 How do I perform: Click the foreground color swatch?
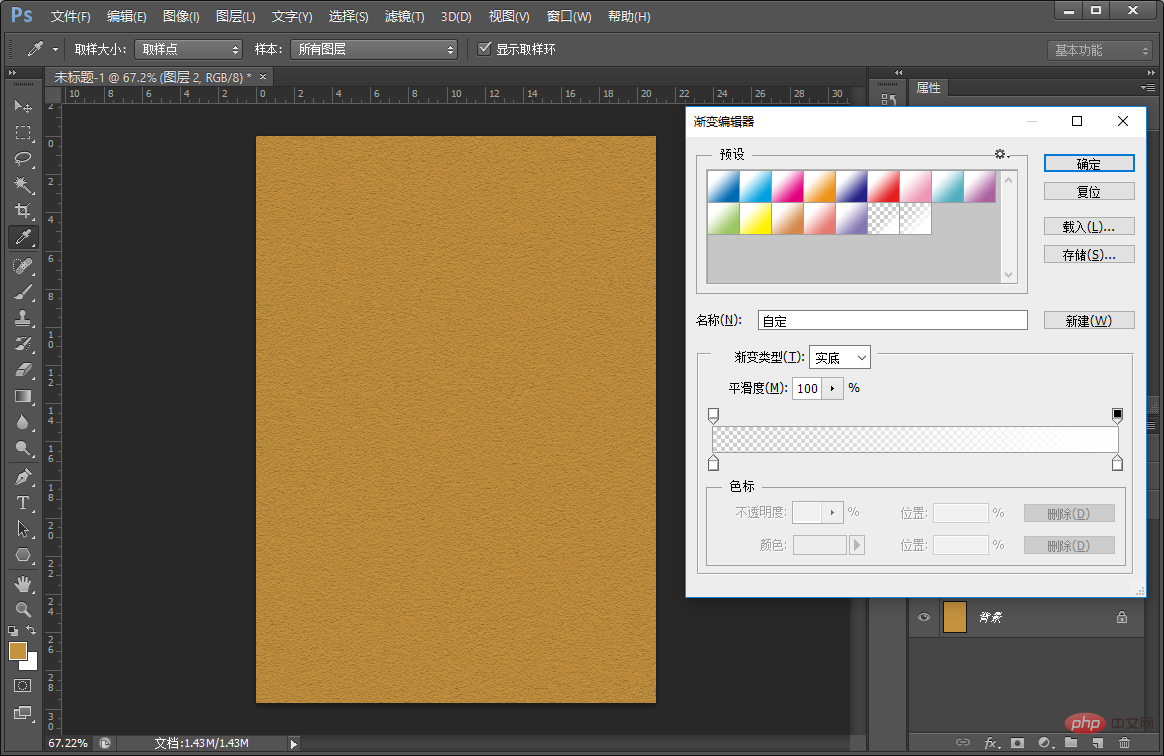click(18, 651)
